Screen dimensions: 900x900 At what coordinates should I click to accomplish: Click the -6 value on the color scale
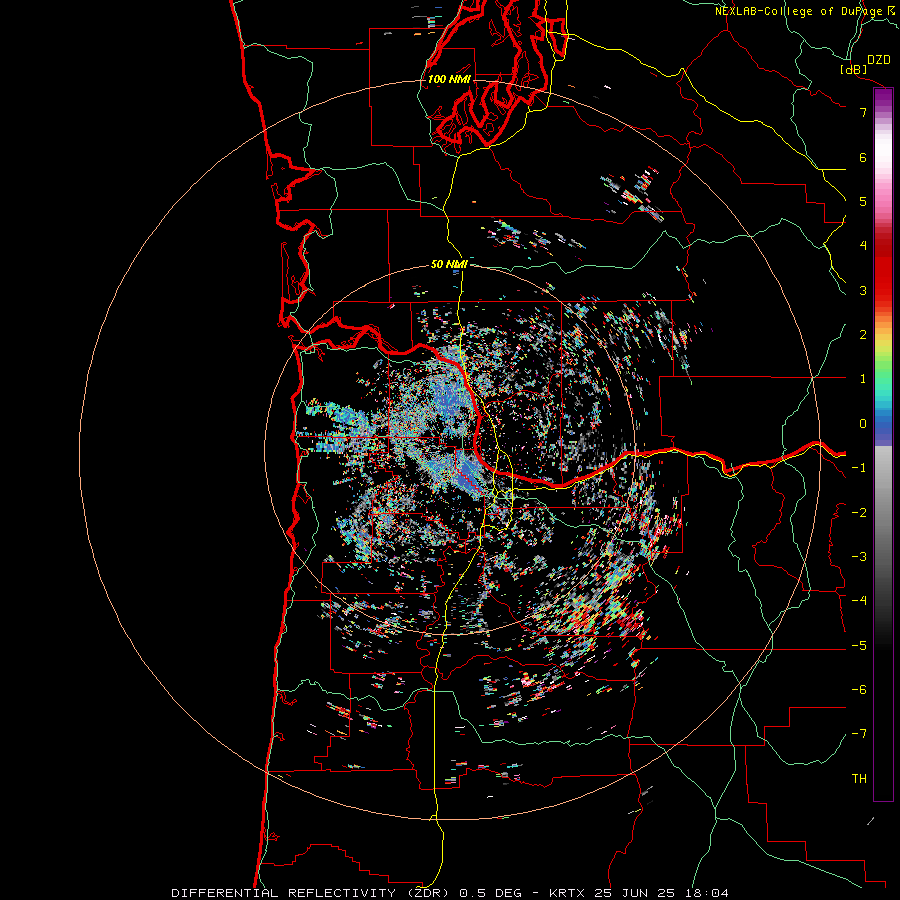coord(859,690)
